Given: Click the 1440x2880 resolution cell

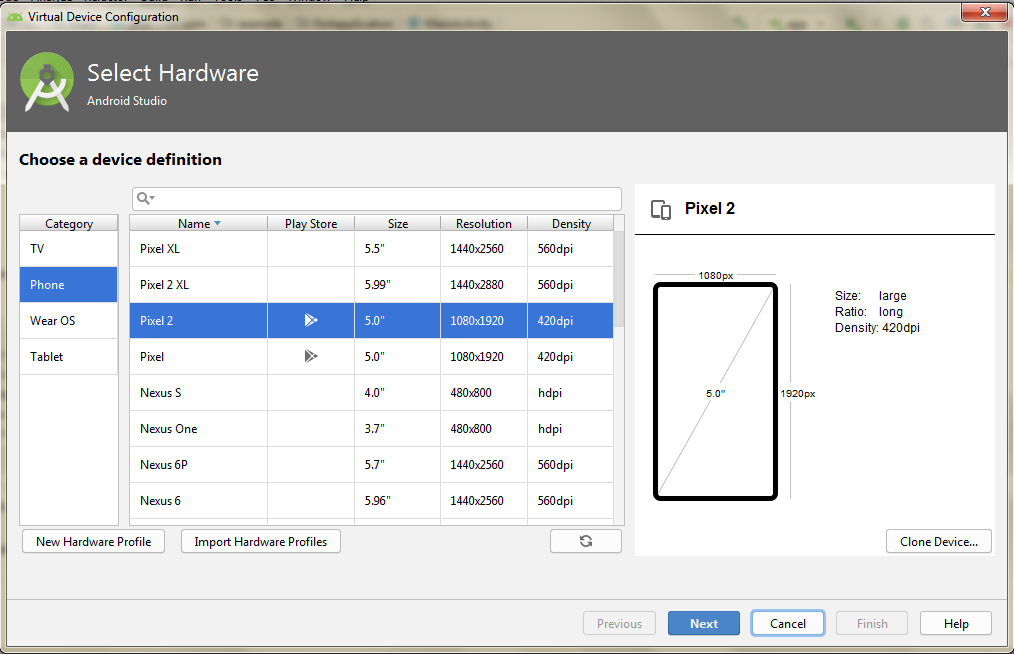Looking at the screenshot, I should coord(484,285).
